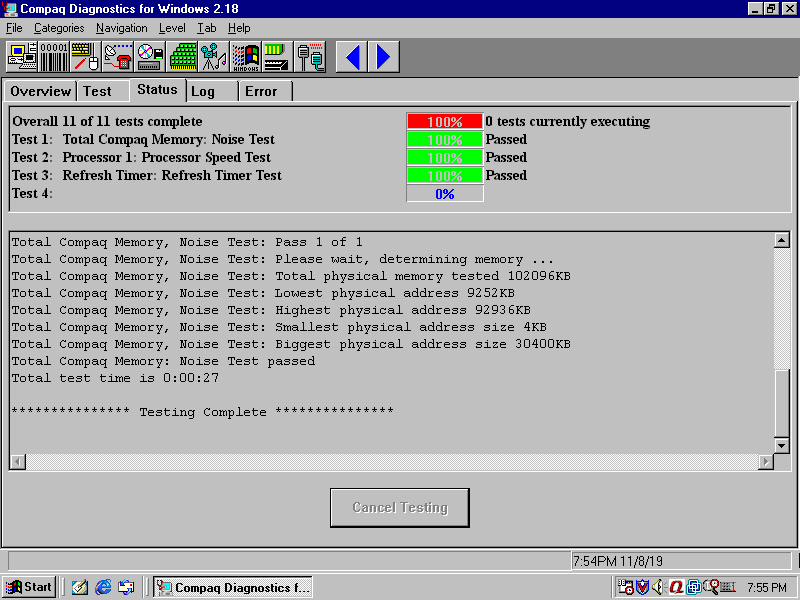Click the blue overlapping squares tray icon
The height and width of the screenshot is (600, 800).
(694, 588)
